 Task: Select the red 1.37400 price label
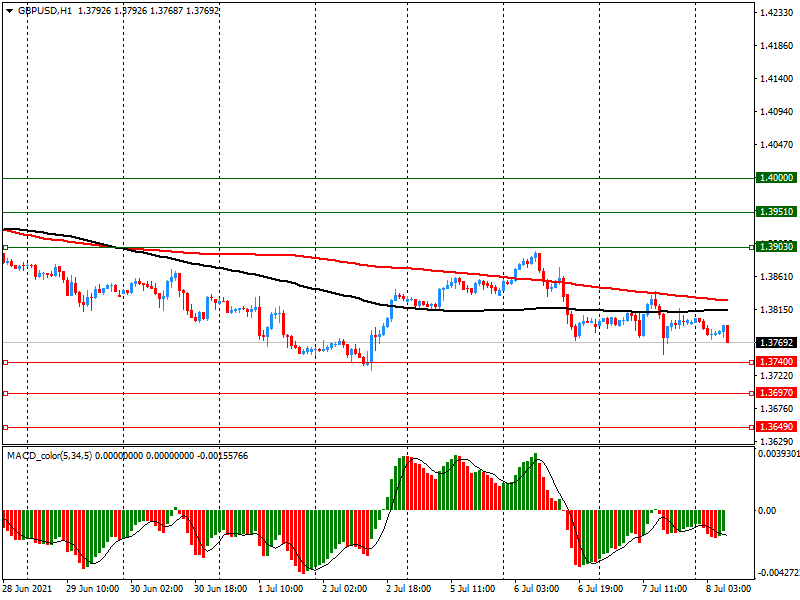tap(776, 361)
